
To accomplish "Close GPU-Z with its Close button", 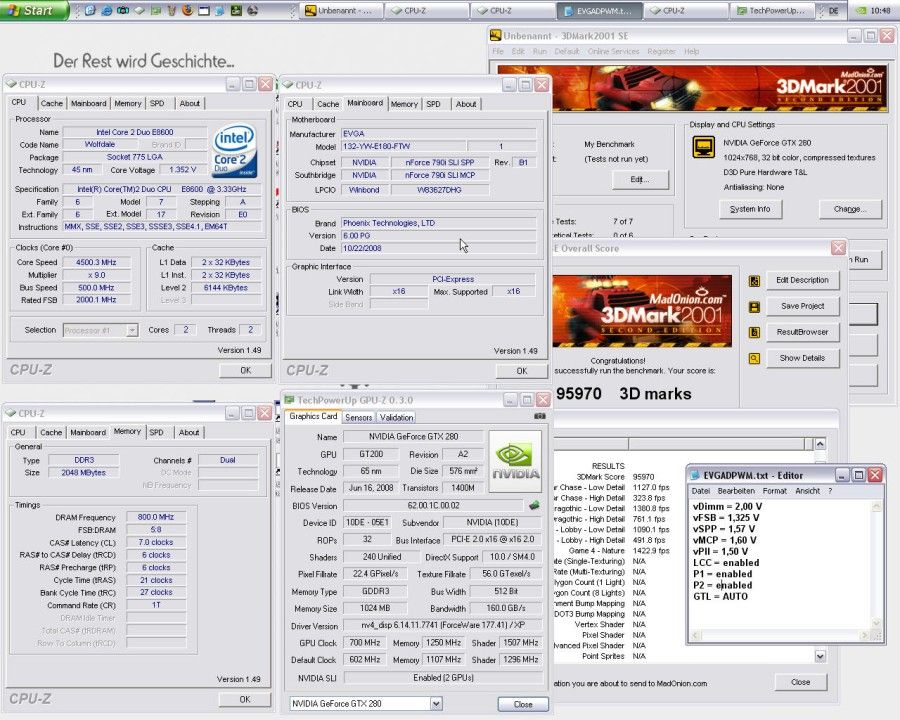I will [522, 704].
